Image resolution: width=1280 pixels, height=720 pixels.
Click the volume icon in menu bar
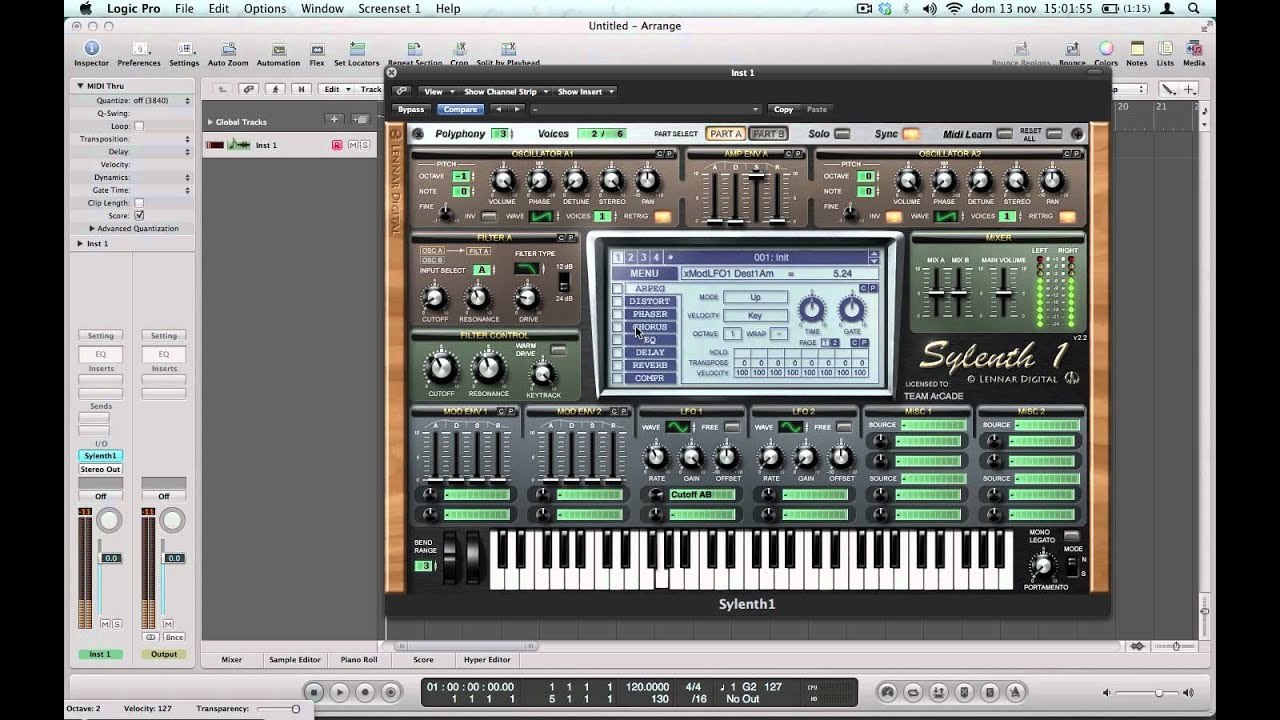tap(930, 8)
